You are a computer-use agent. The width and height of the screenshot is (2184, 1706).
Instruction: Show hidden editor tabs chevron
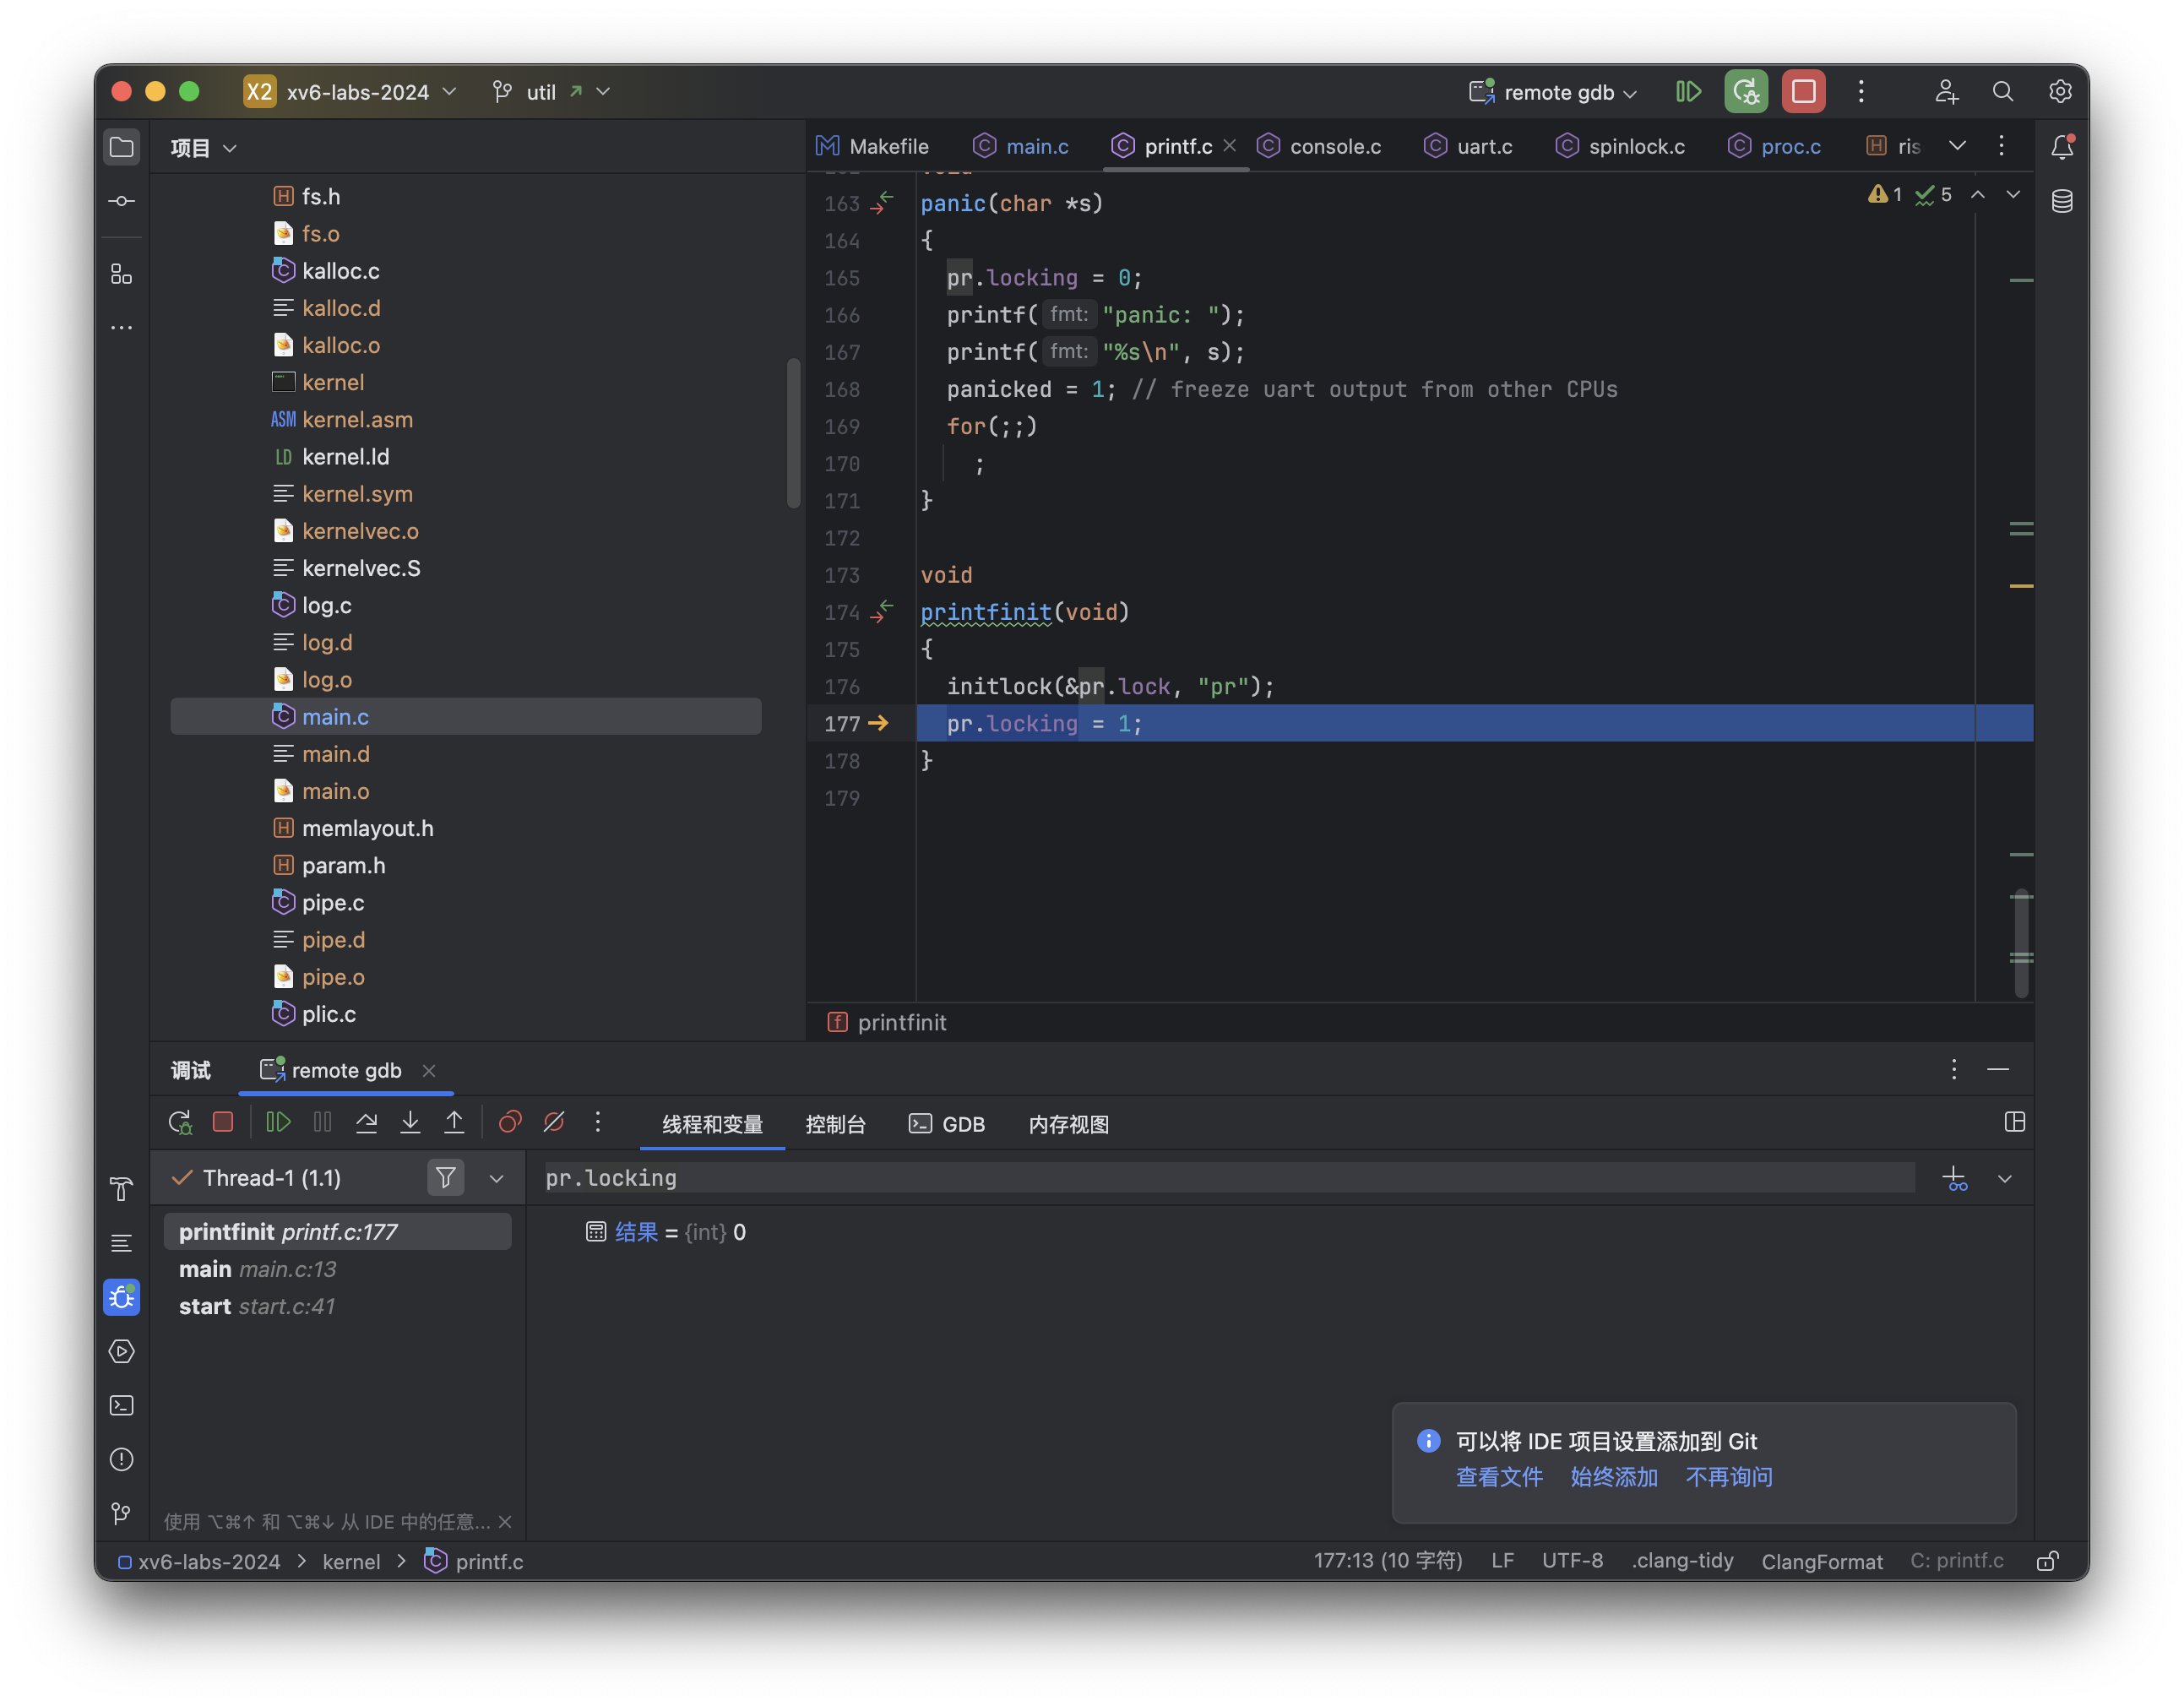click(1957, 146)
